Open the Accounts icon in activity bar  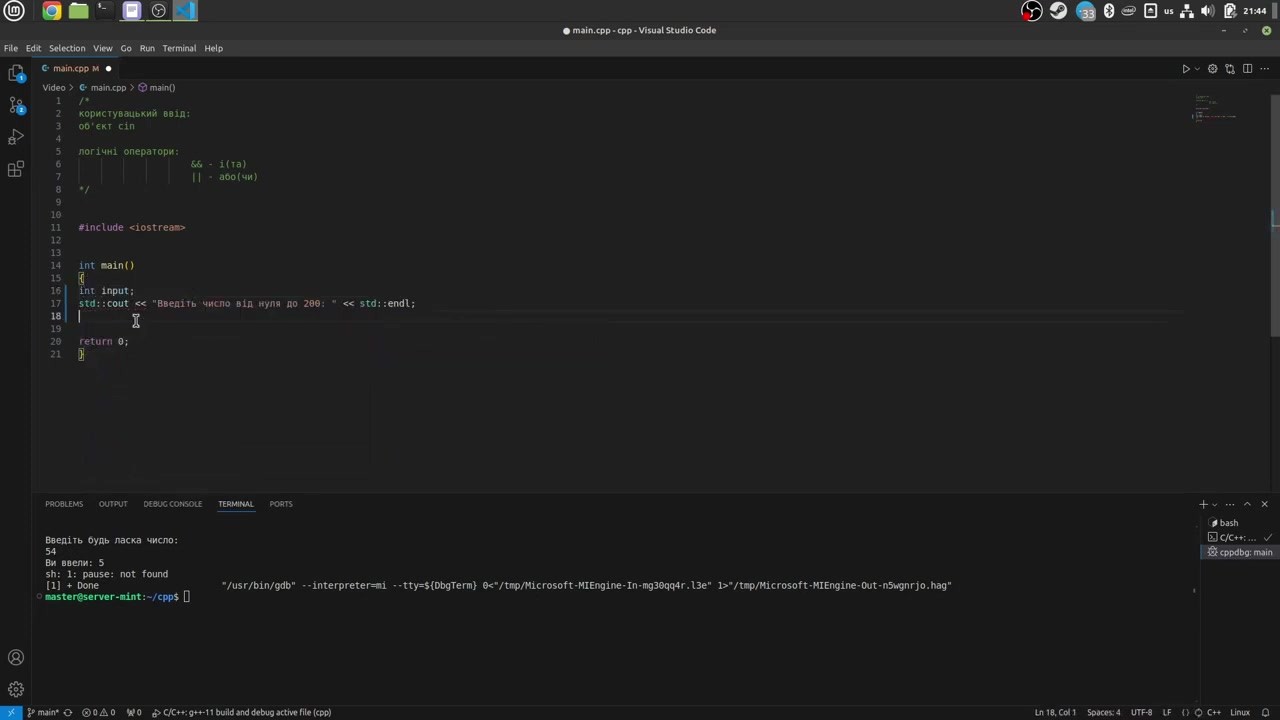(x=16, y=657)
